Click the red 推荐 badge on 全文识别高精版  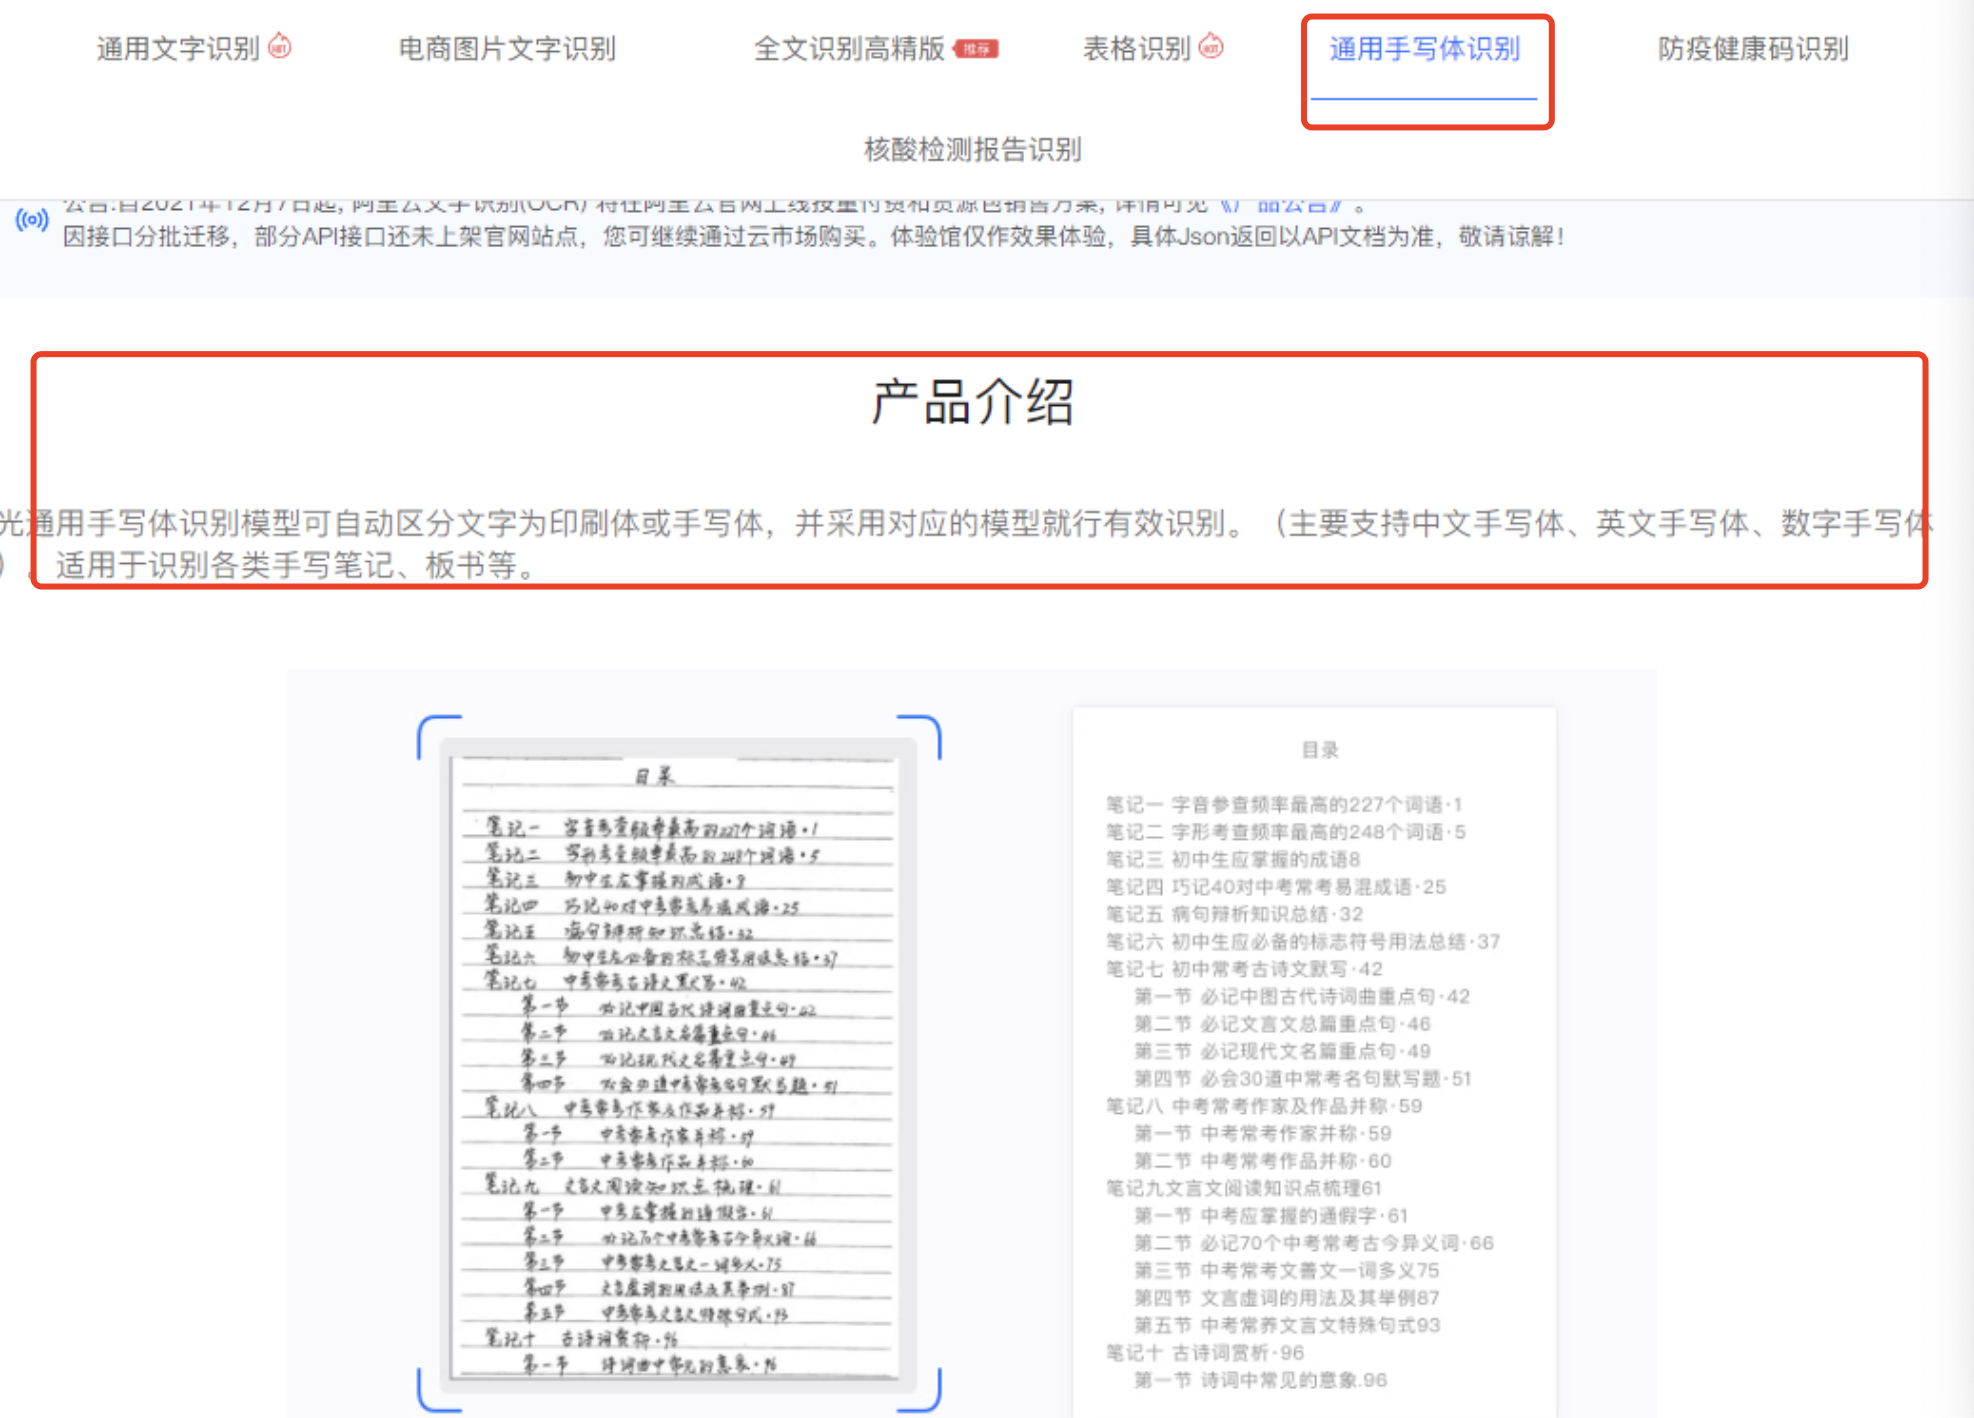click(976, 48)
